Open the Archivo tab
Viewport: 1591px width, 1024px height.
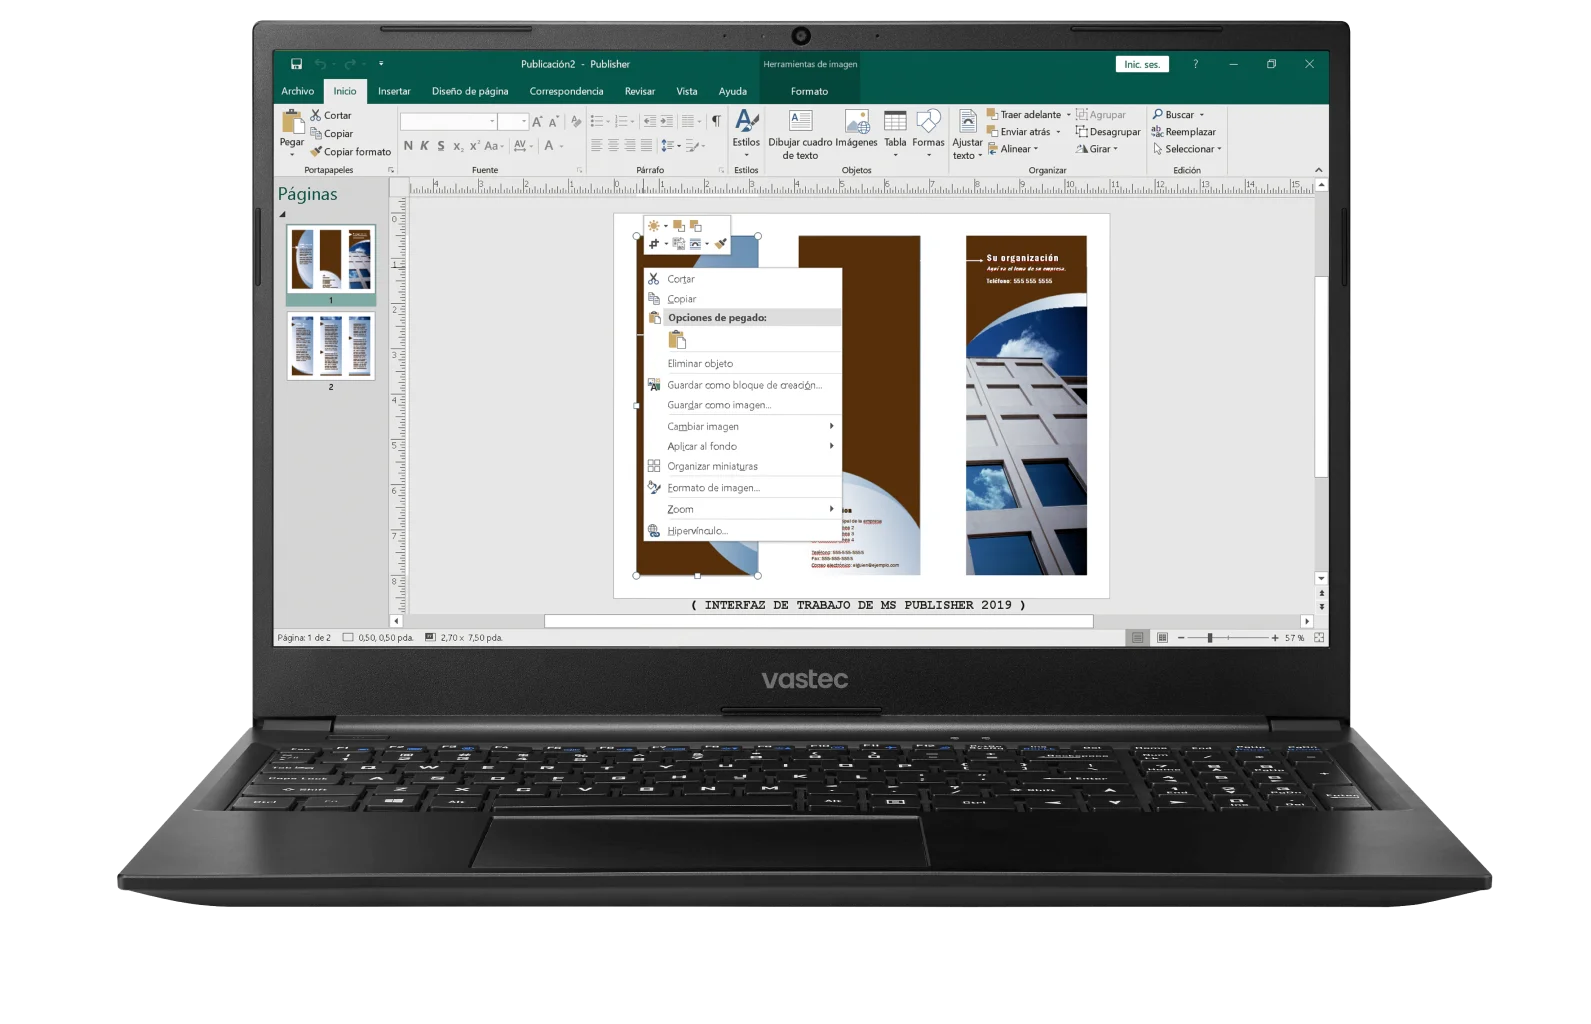[297, 91]
